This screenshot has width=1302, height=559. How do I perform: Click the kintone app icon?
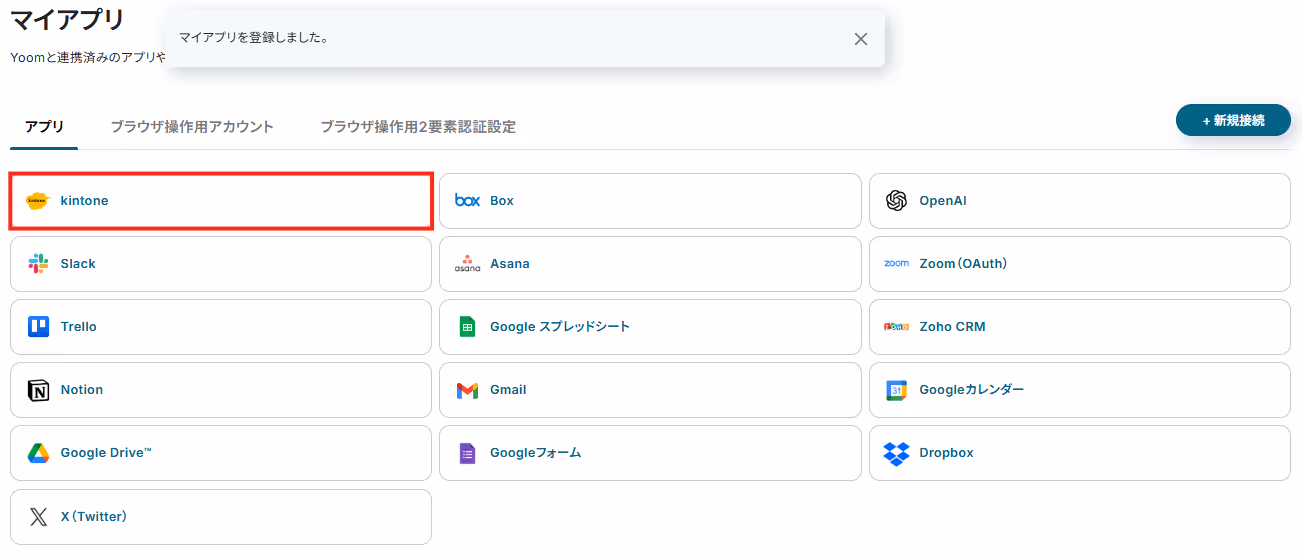pyautogui.click(x=38, y=201)
